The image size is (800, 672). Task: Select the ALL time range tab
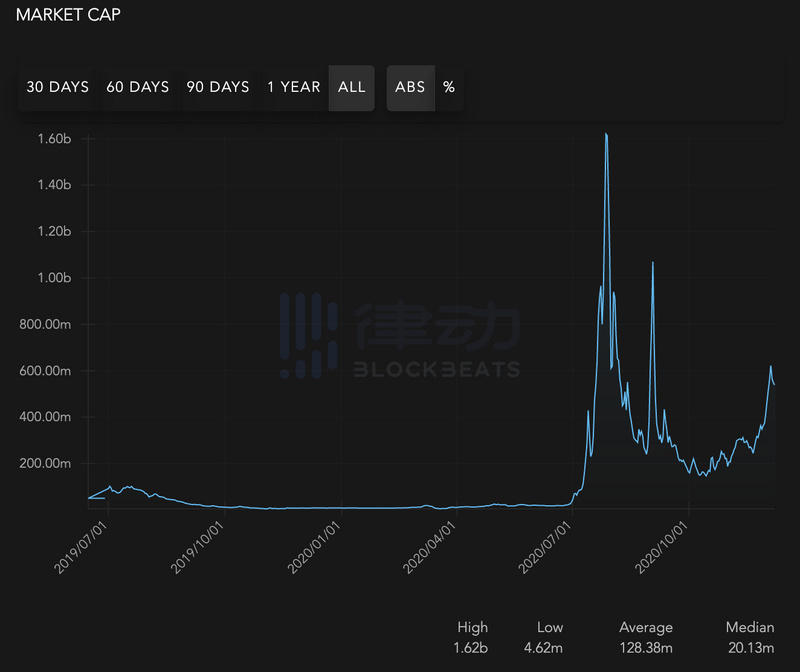[351, 87]
